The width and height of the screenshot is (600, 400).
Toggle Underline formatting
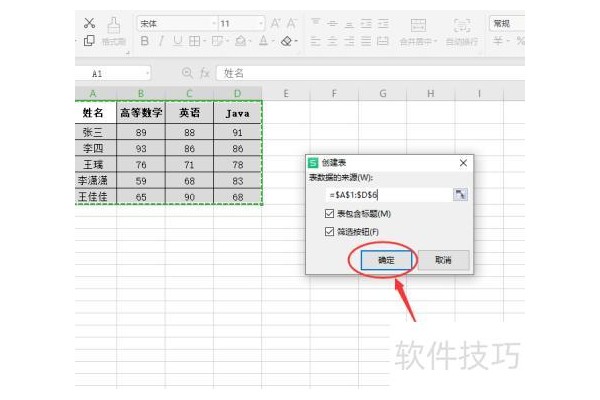pos(177,41)
